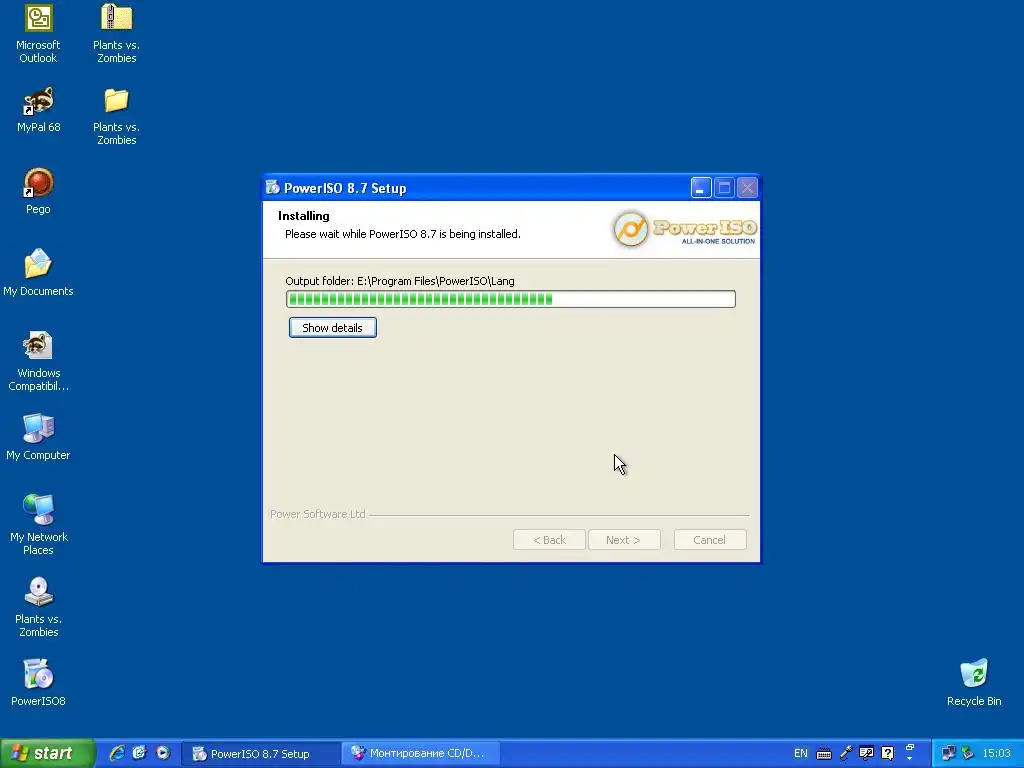
Task: Click the installation progress bar
Action: click(x=511, y=299)
